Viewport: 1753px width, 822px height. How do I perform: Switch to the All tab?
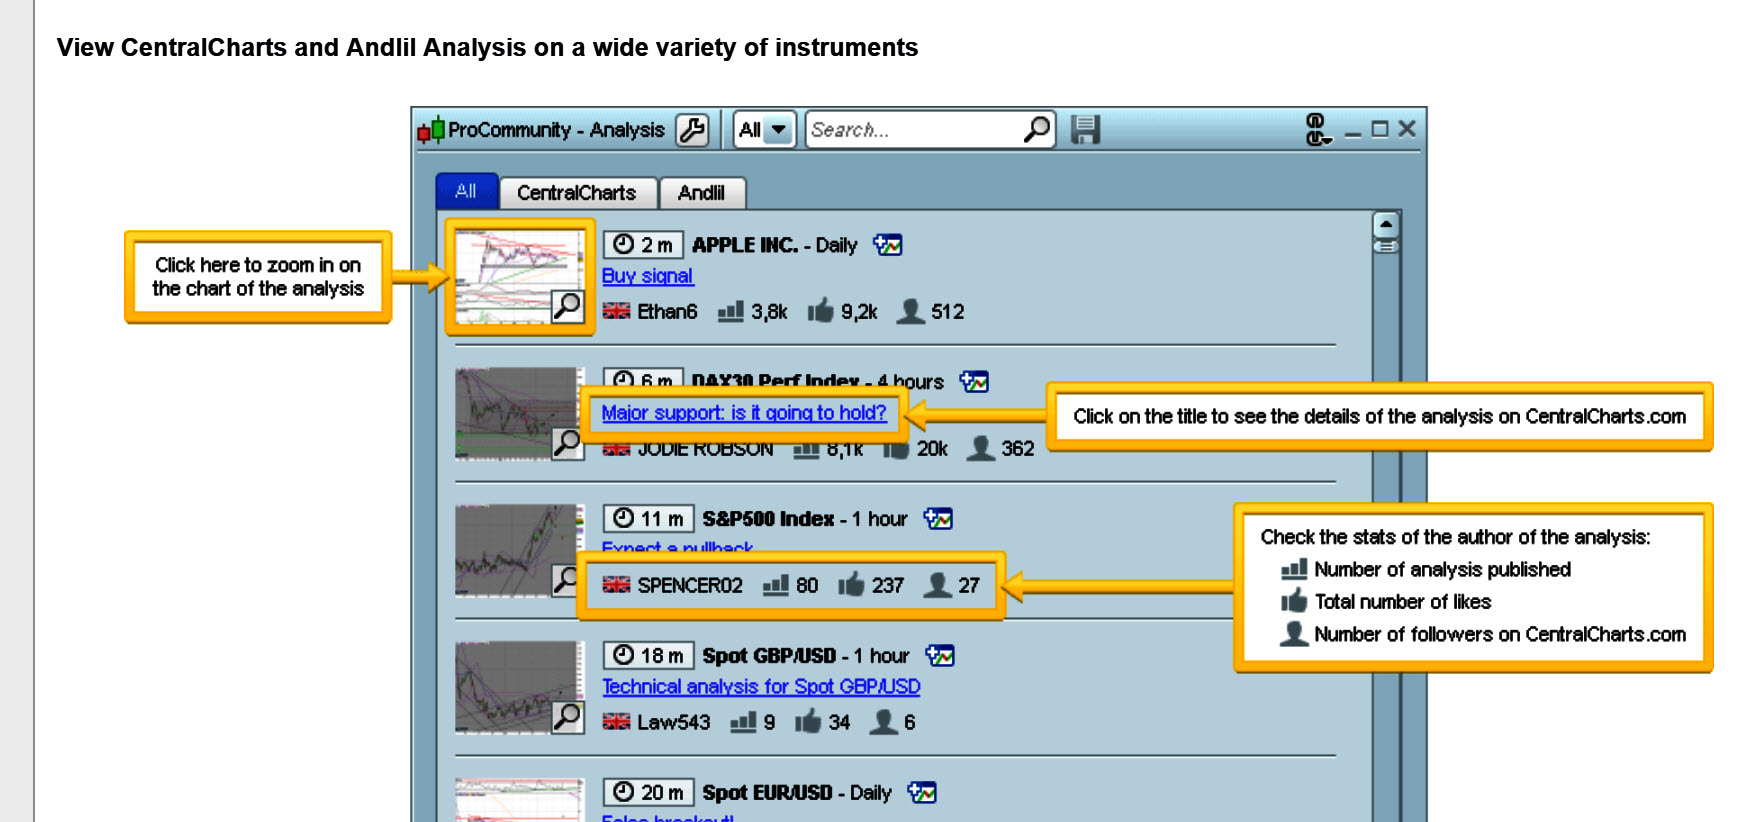coord(467,191)
